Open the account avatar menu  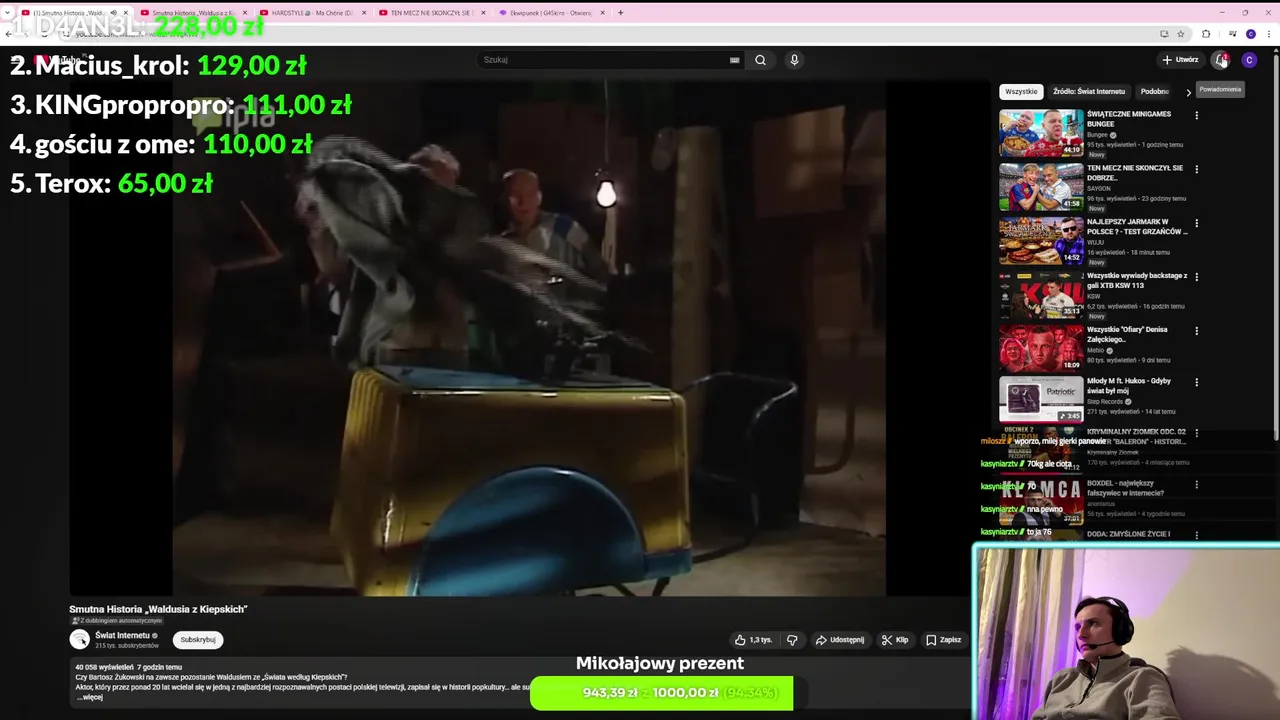coord(1249,60)
